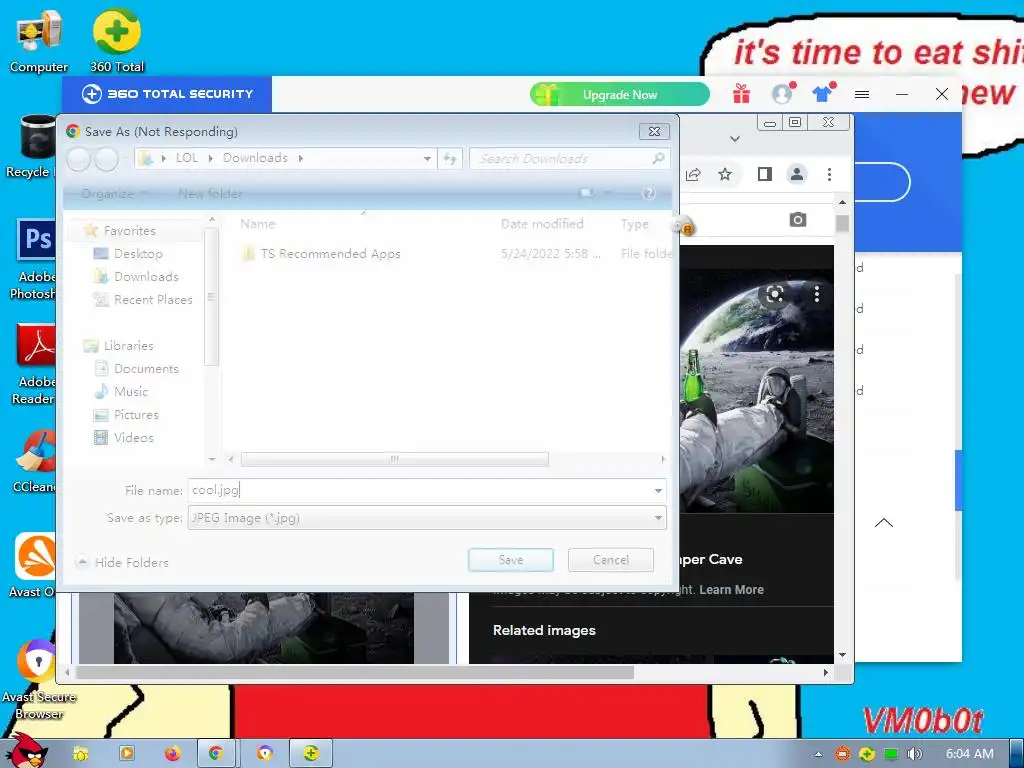The image size is (1024, 768).
Task: Click LOL in the breadcrumb path
Action: tap(186, 158)
